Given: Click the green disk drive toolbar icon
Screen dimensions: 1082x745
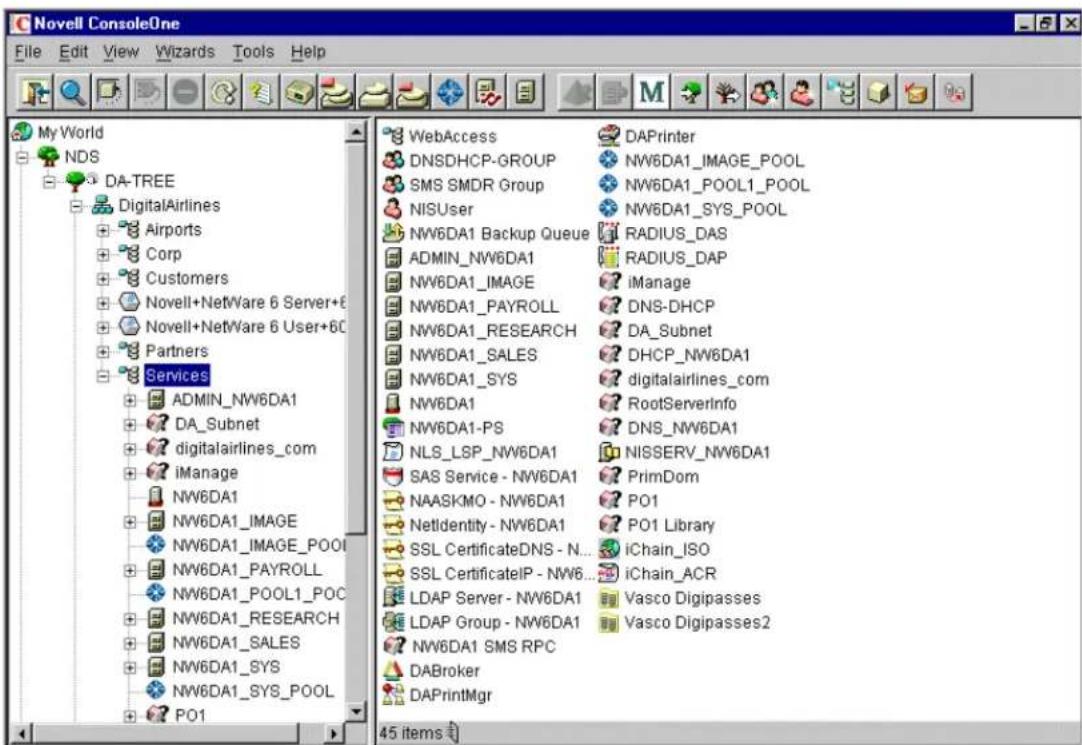Looking at the screenshot, I should pos(299,92).
